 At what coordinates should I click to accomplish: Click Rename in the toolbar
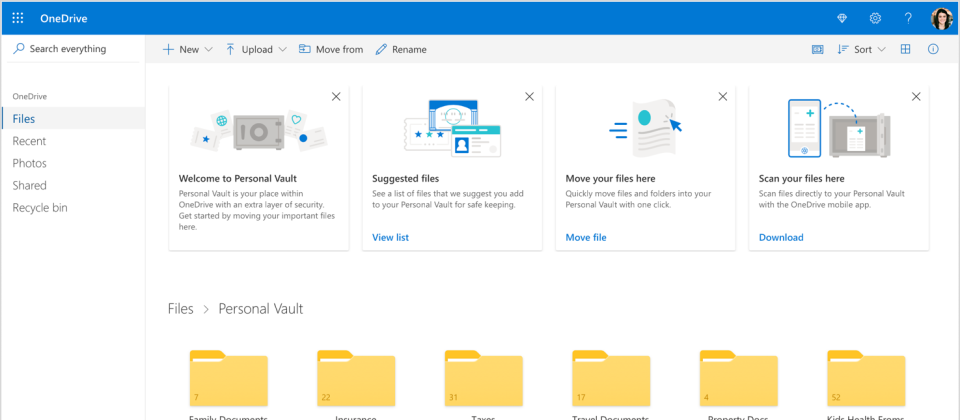click(401, 50)
